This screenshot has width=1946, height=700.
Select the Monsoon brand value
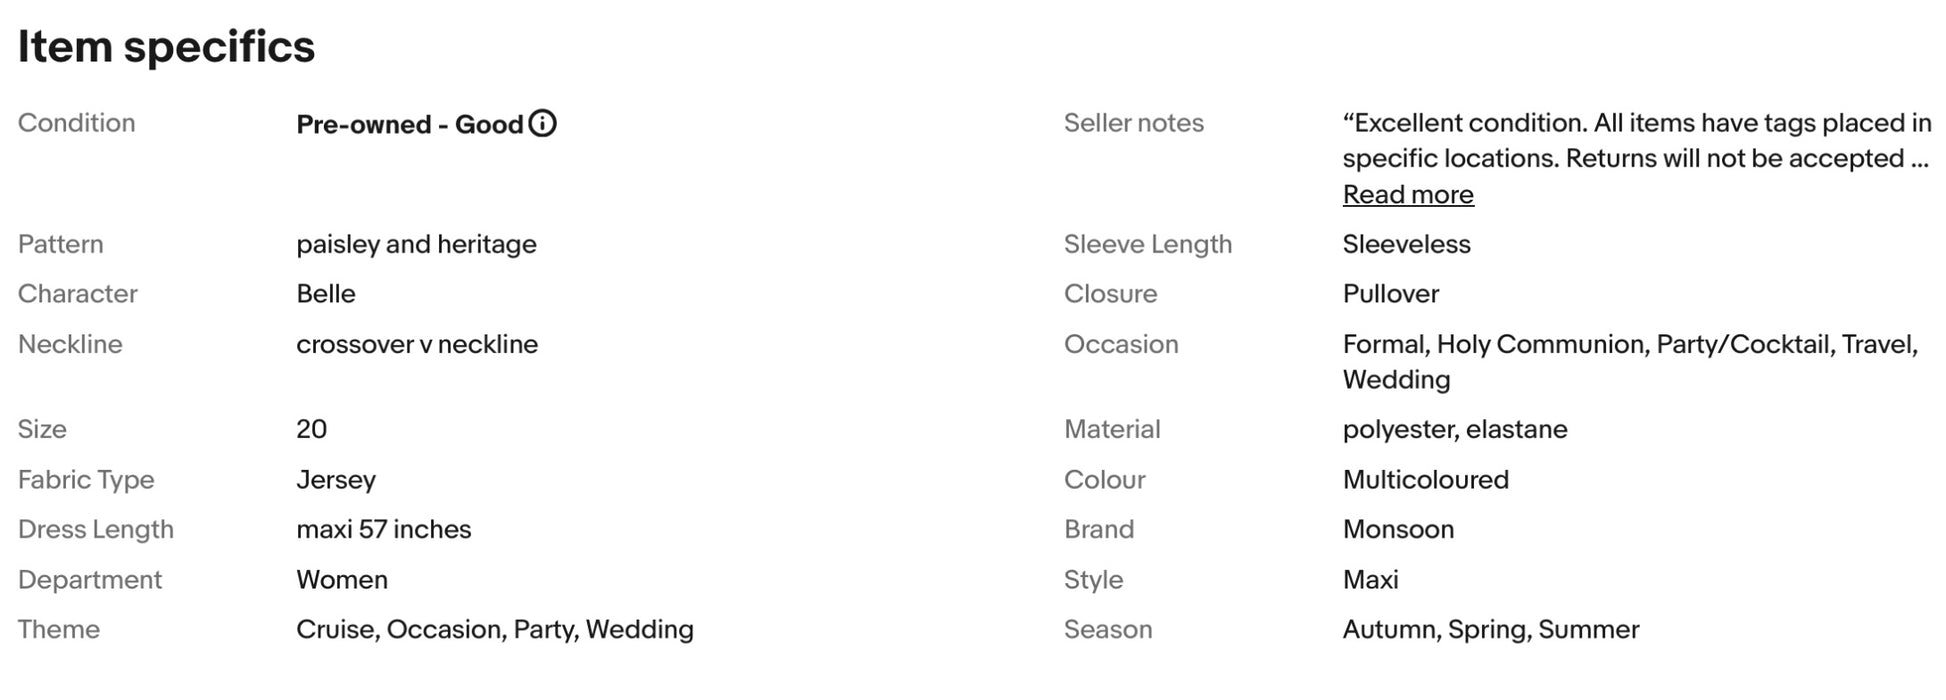click(1398, 529)
